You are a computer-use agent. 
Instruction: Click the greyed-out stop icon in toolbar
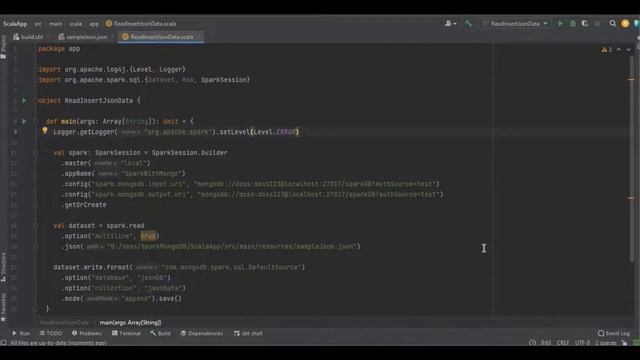coord(597,24)
